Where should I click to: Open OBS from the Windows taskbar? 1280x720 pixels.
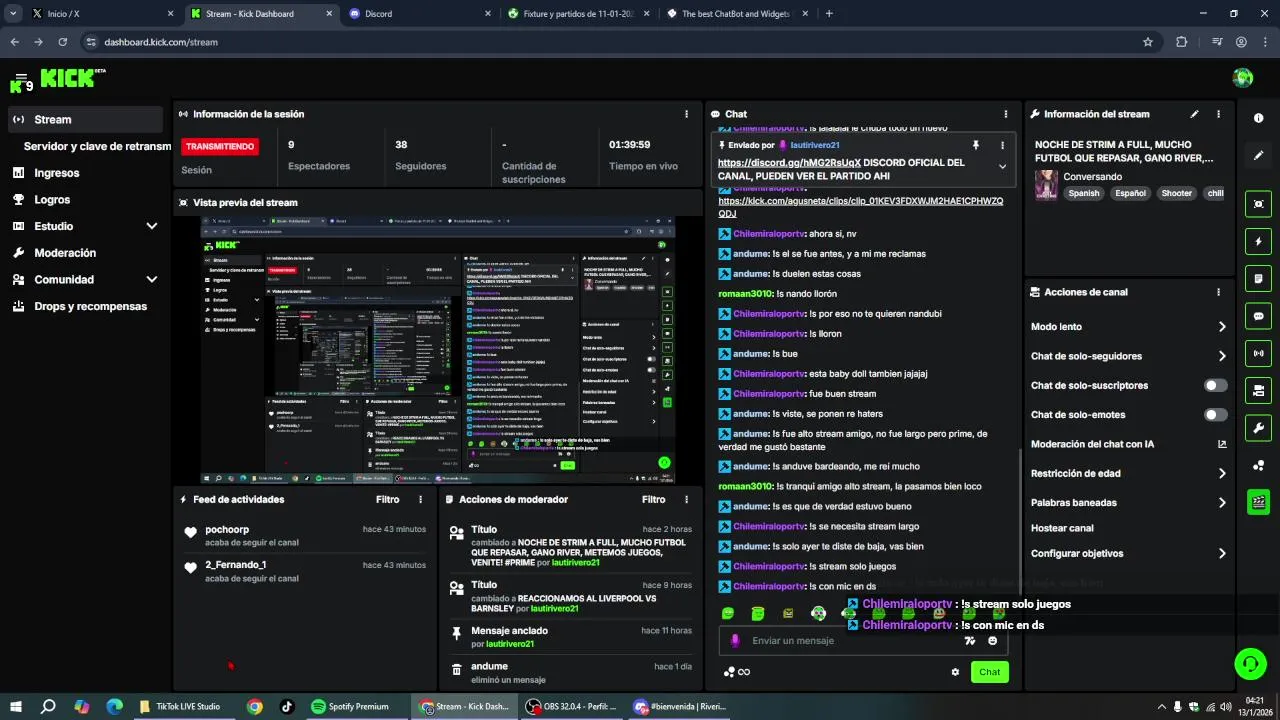coord(571,706)
